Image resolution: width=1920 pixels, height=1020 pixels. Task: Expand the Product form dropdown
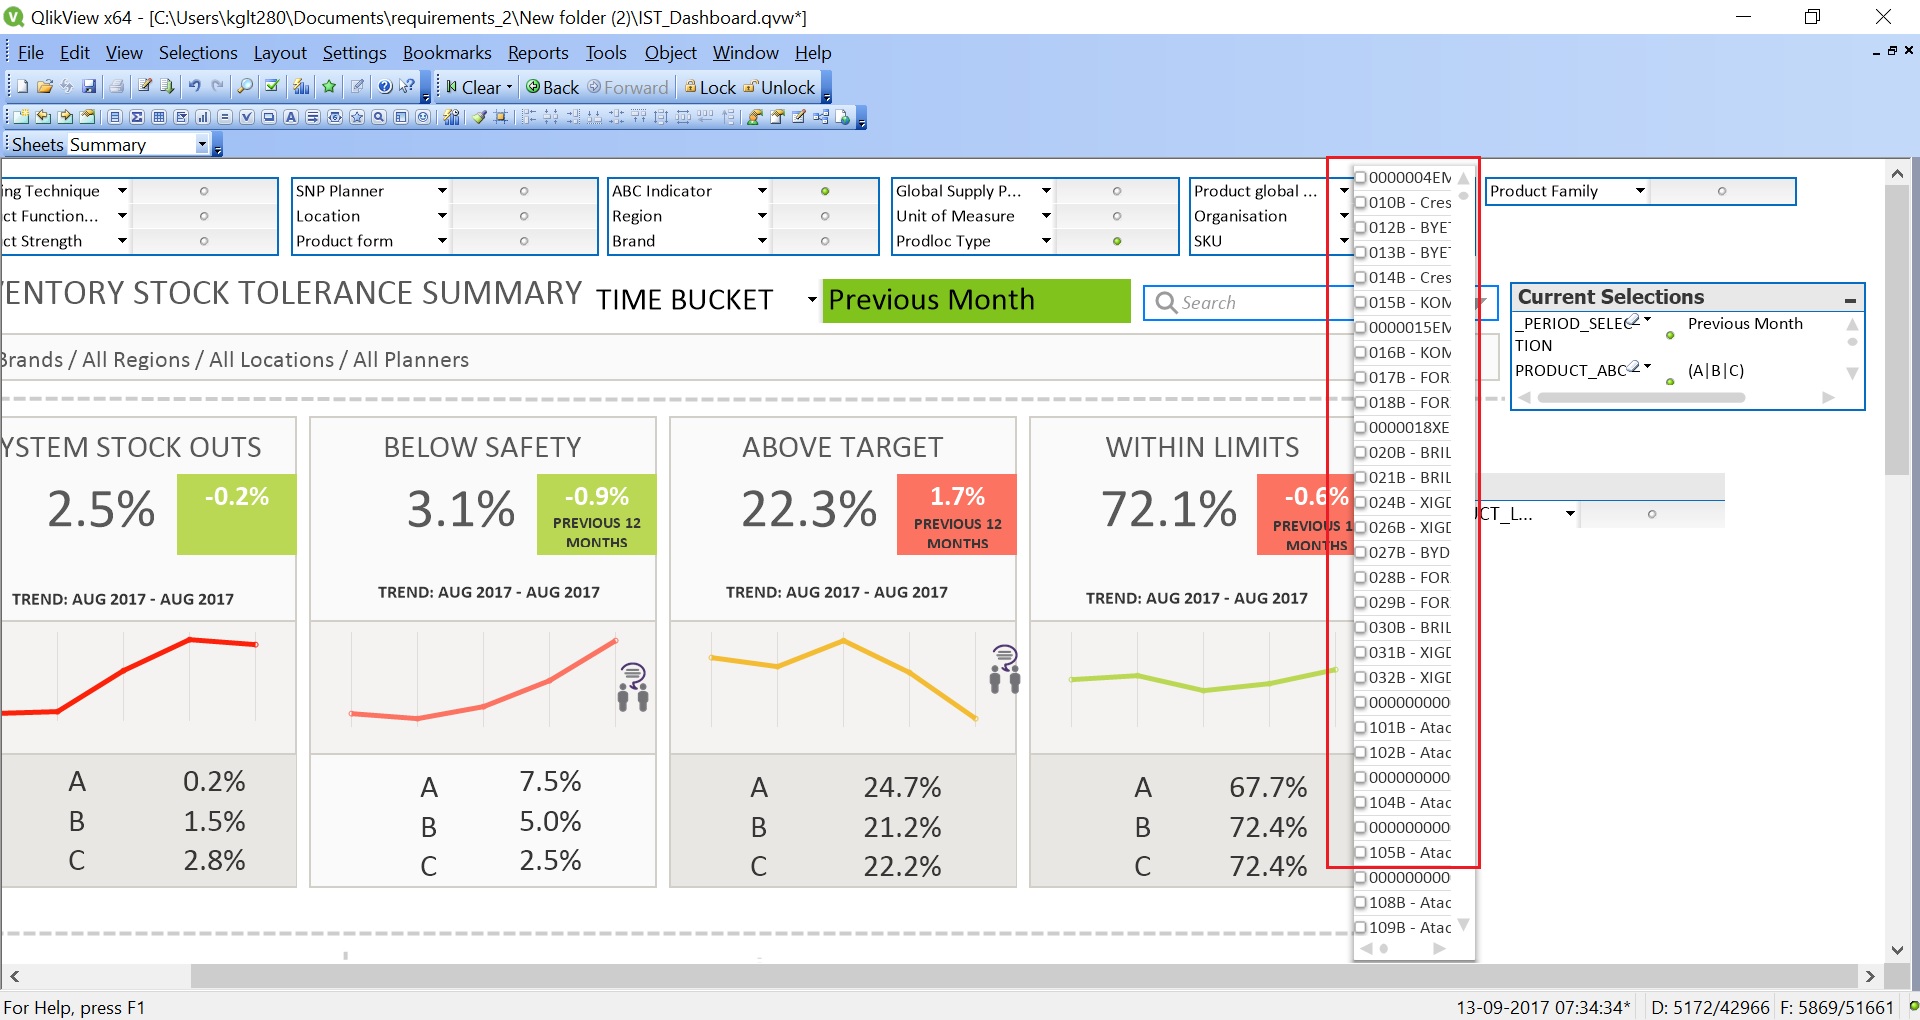[x=442, y=240]
